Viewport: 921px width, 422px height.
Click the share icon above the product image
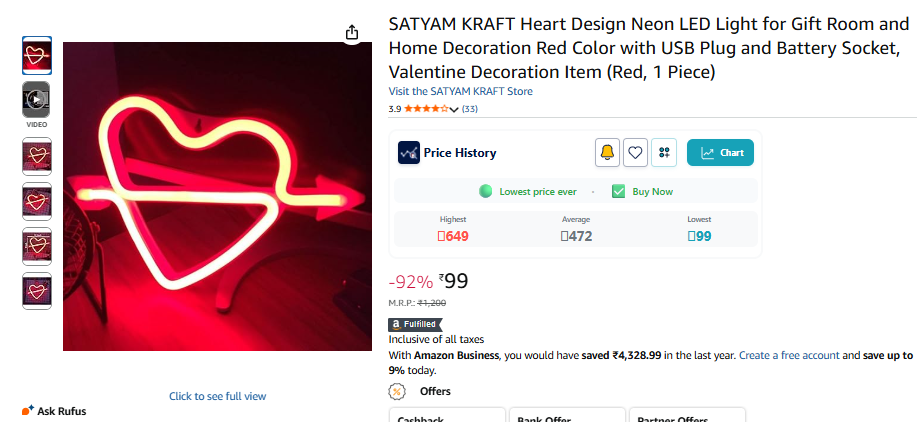pos(352,33)
